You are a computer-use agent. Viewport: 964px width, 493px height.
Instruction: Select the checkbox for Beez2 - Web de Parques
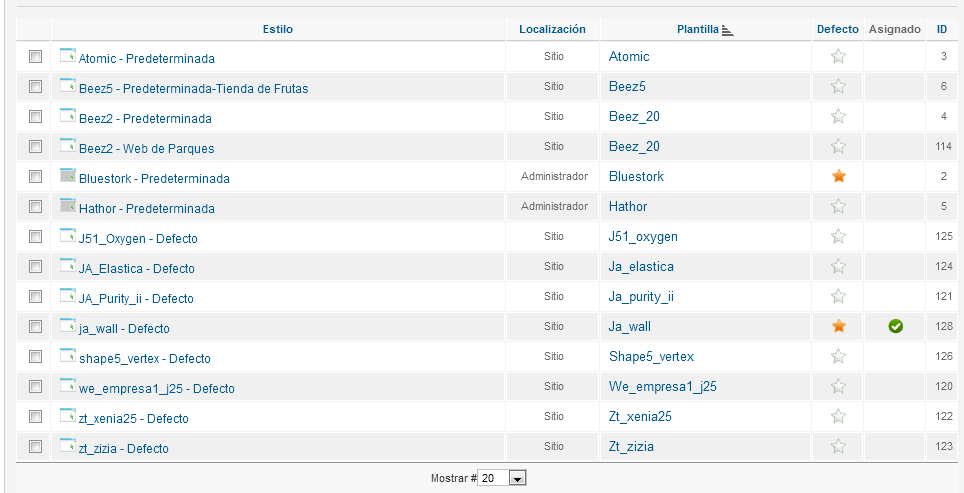36,146
